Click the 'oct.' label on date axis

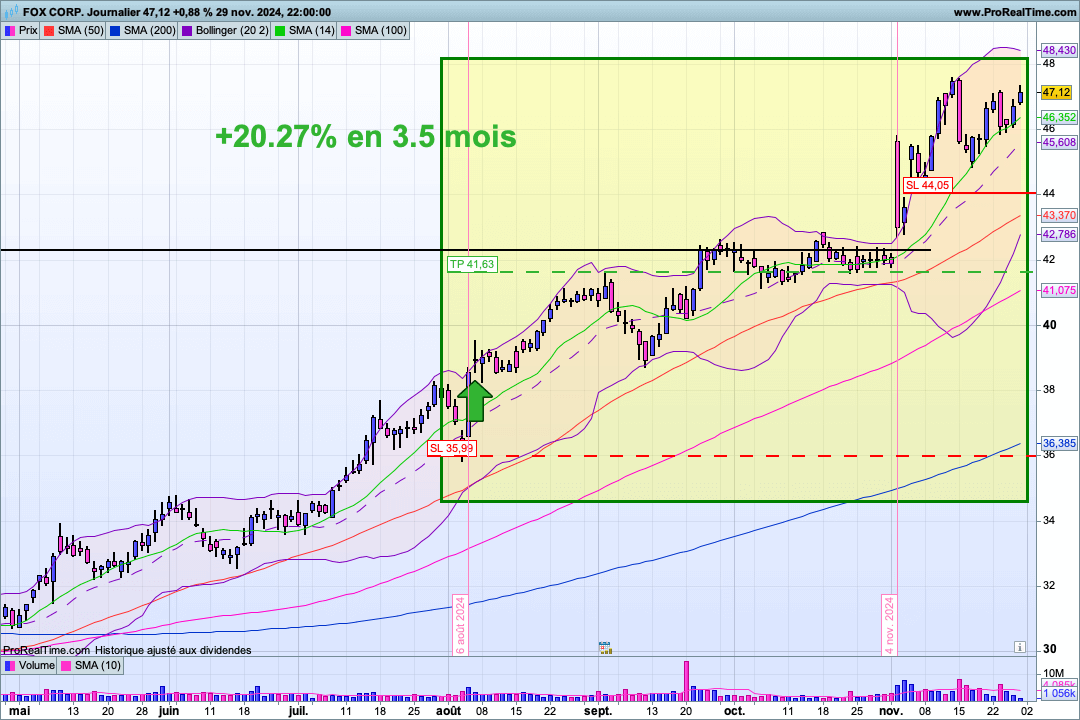pos(734,711)
